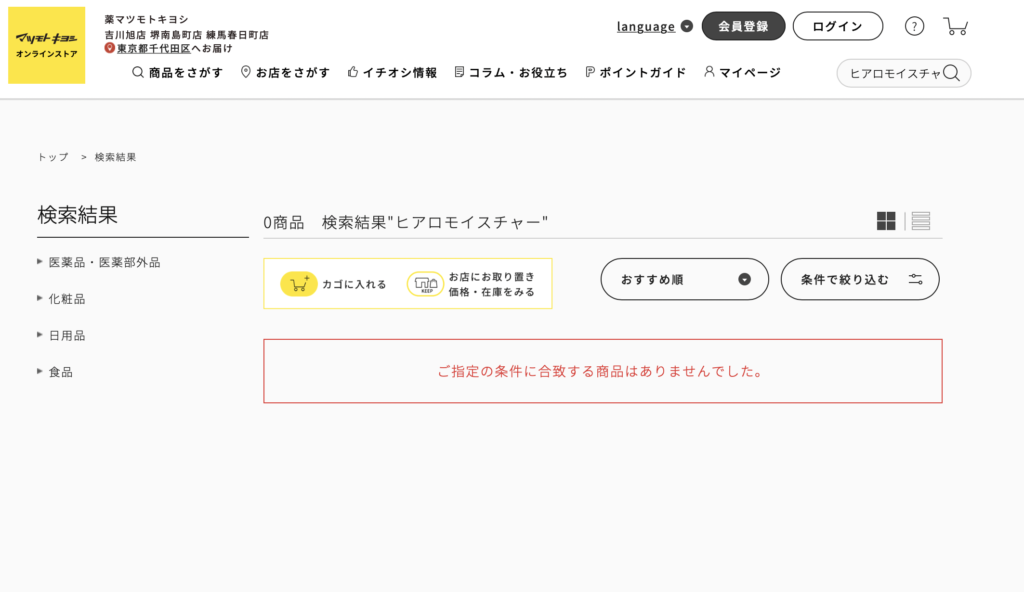Open the language dropdown
1024x592 pixels.
pyautogui.click(x=654, y=26)
